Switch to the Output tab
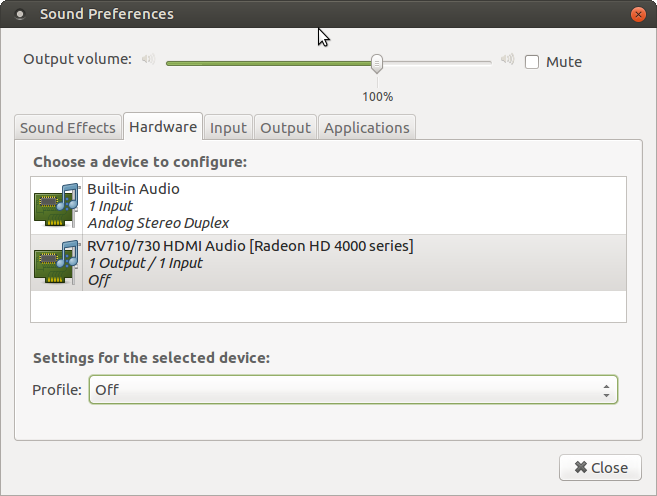657x496 pixels. (x=285, y=127)
